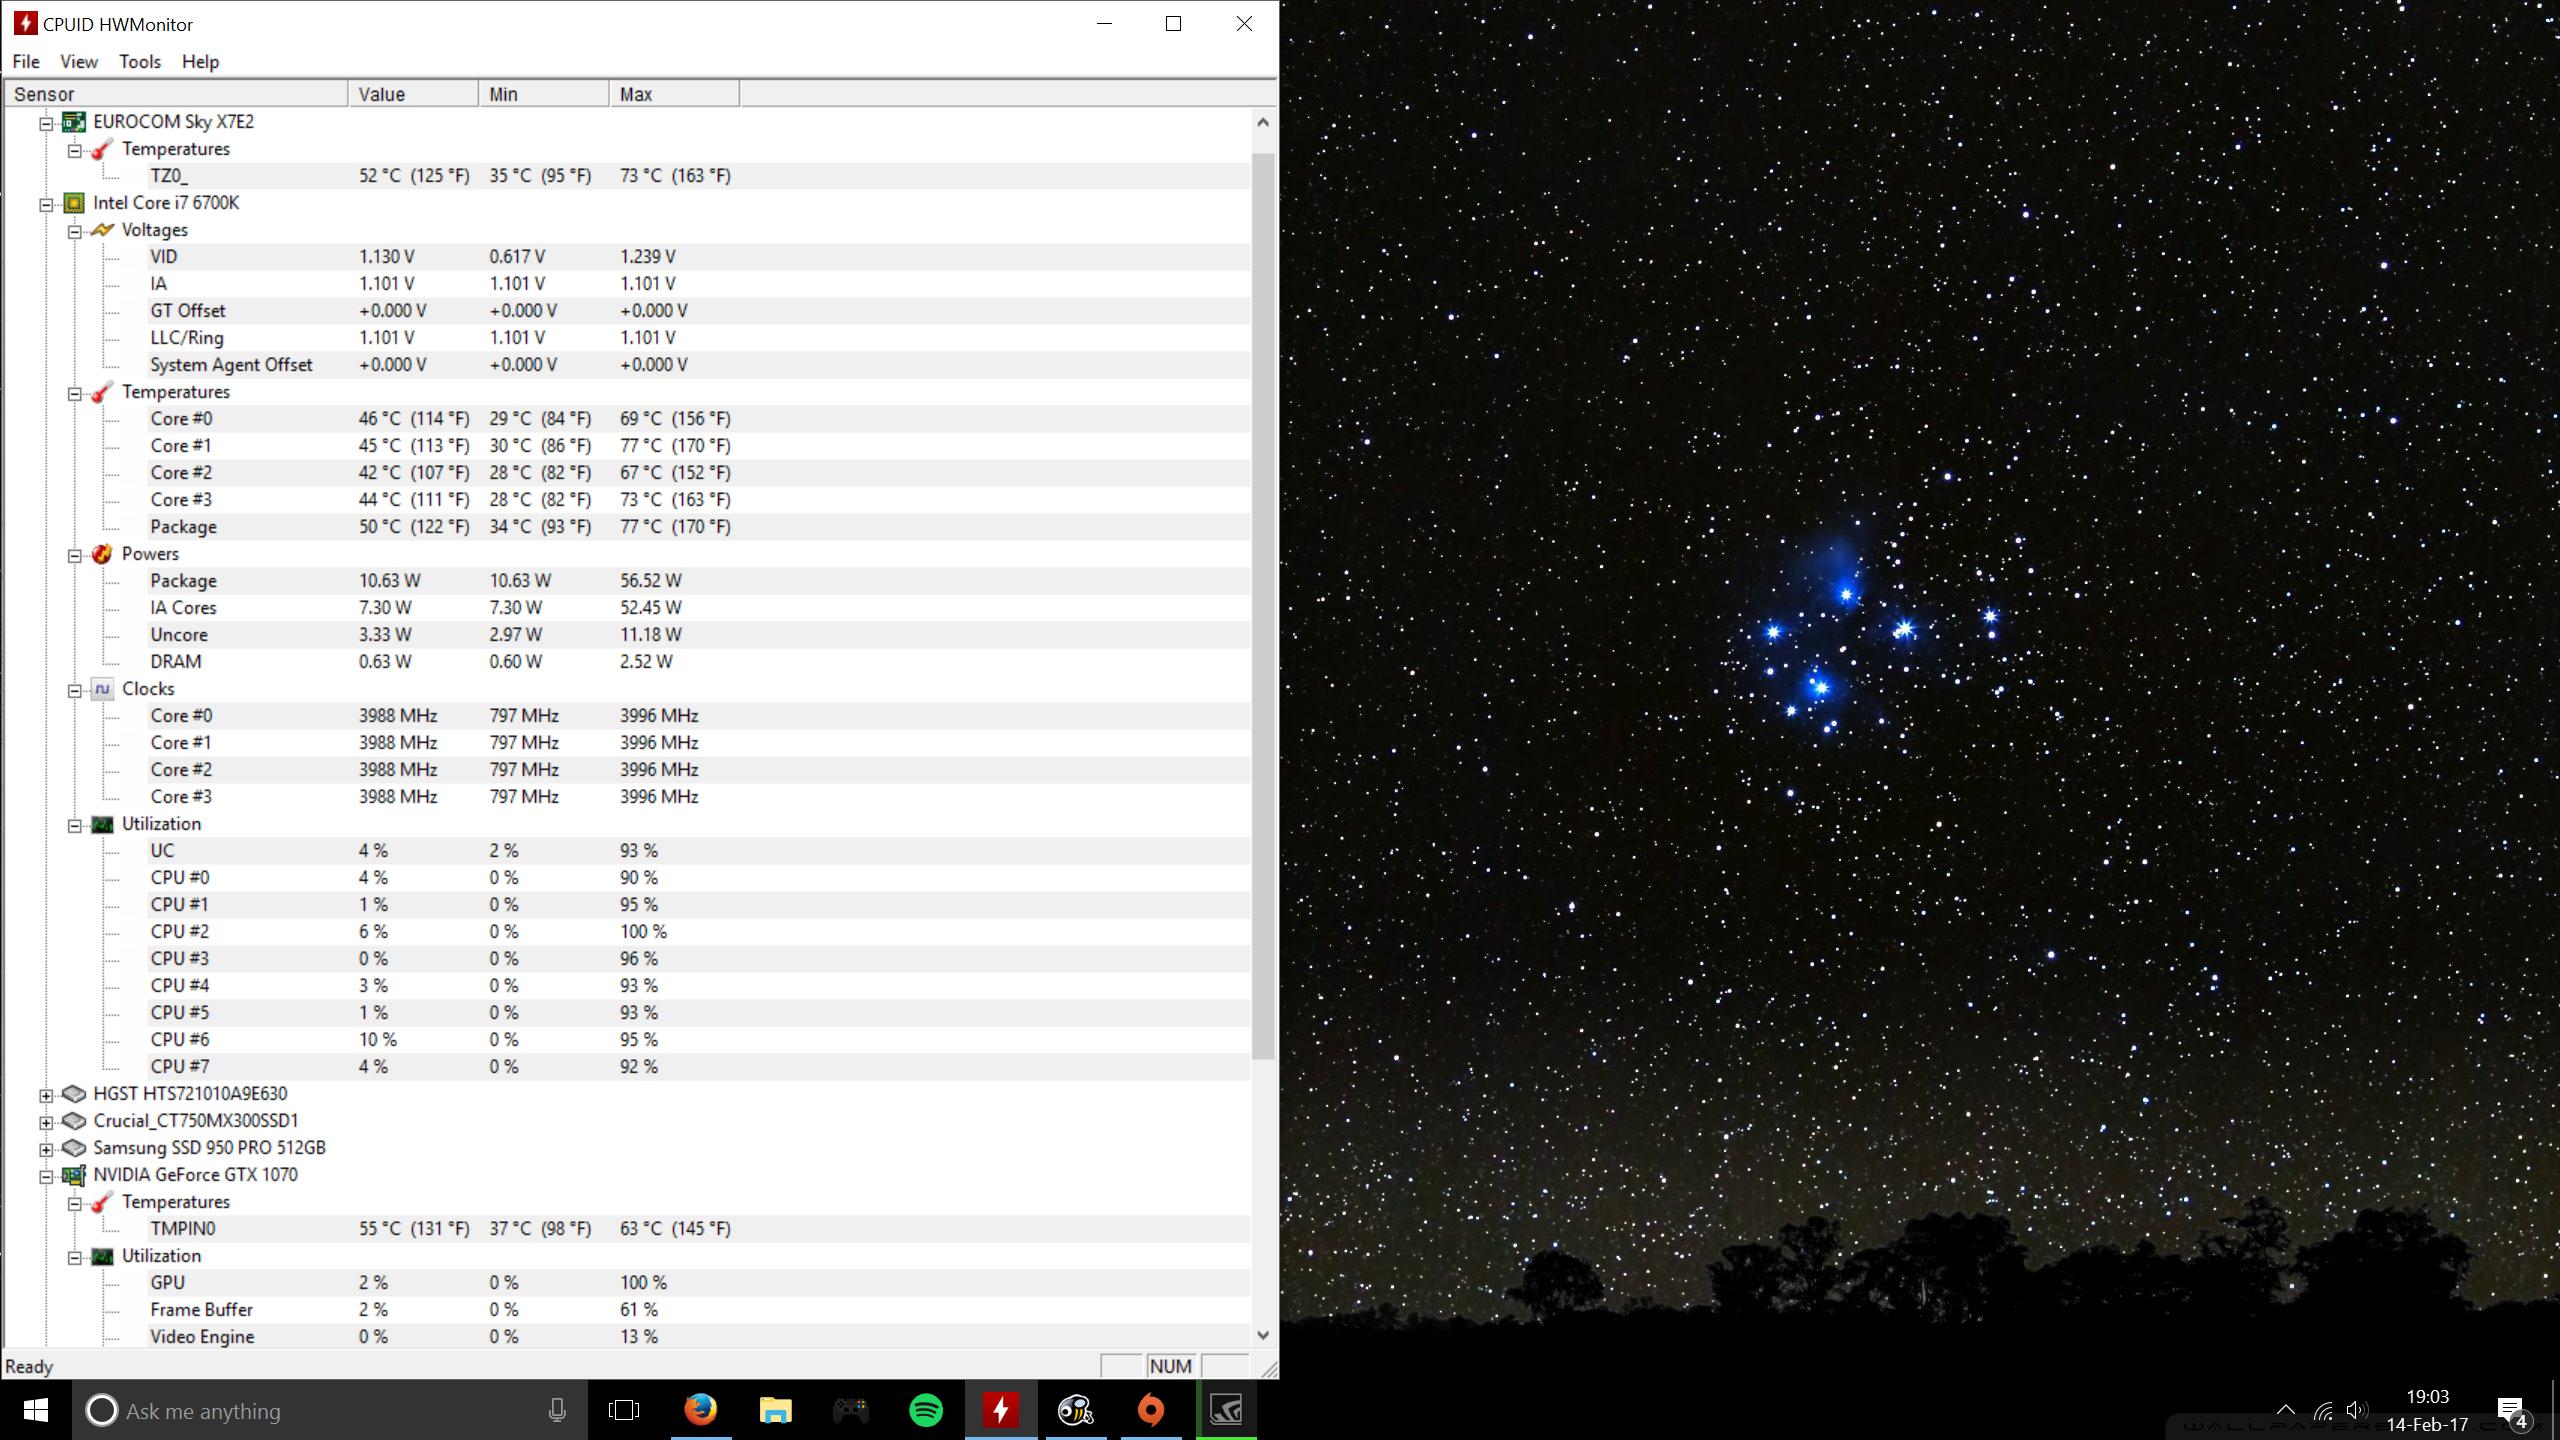The width and height of the screenshot is (2560, 1440).
Task: Click the HWMonitor title bar logo icon
Action: point(25,23)
